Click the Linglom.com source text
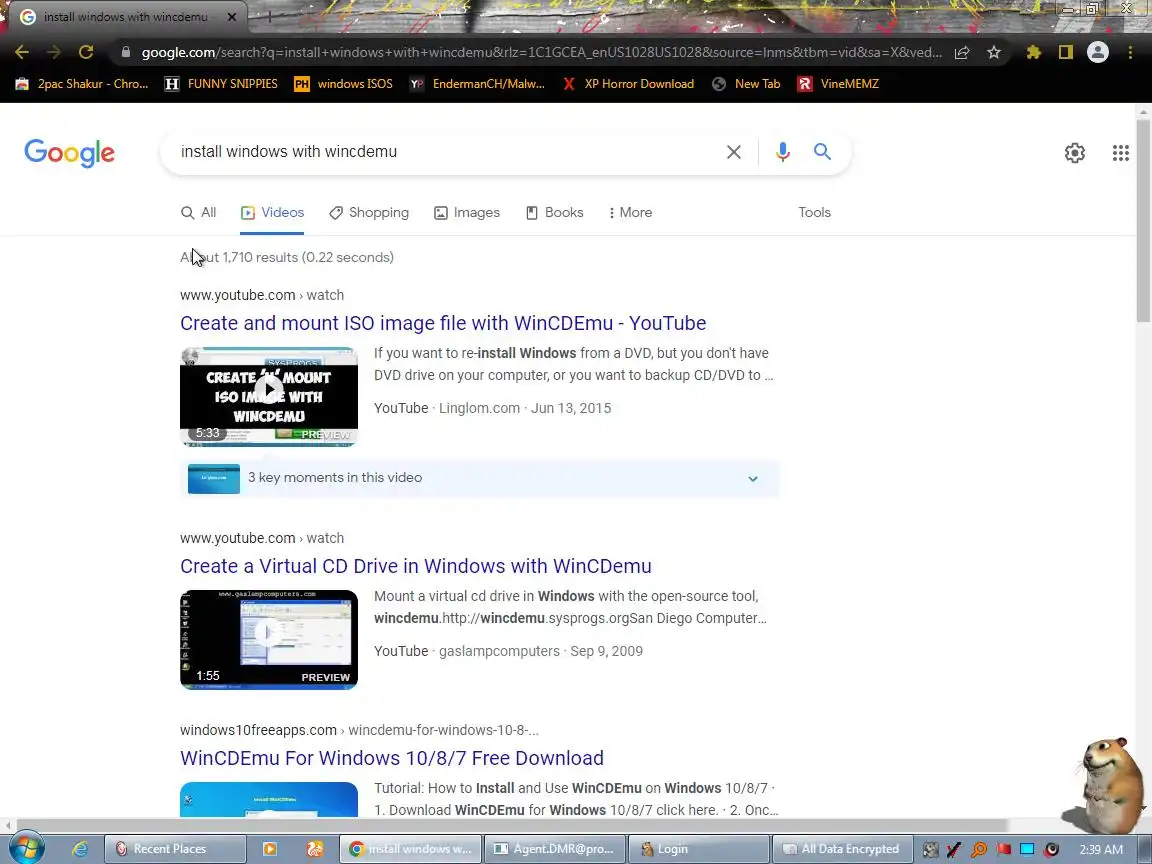 click(479, 408)
